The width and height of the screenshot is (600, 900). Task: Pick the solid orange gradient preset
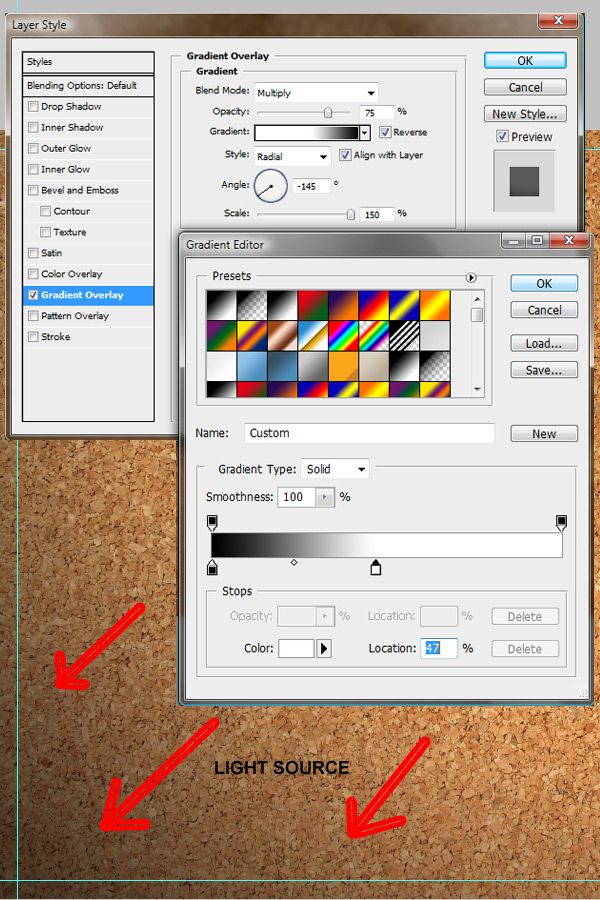click(x=344, y=366)
